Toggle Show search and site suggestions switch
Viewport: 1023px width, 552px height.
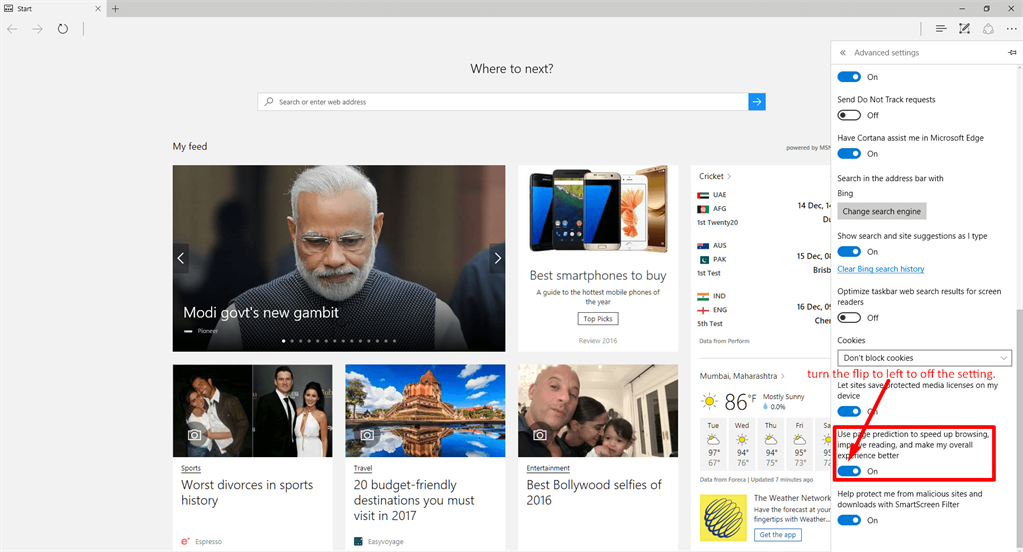849,252
